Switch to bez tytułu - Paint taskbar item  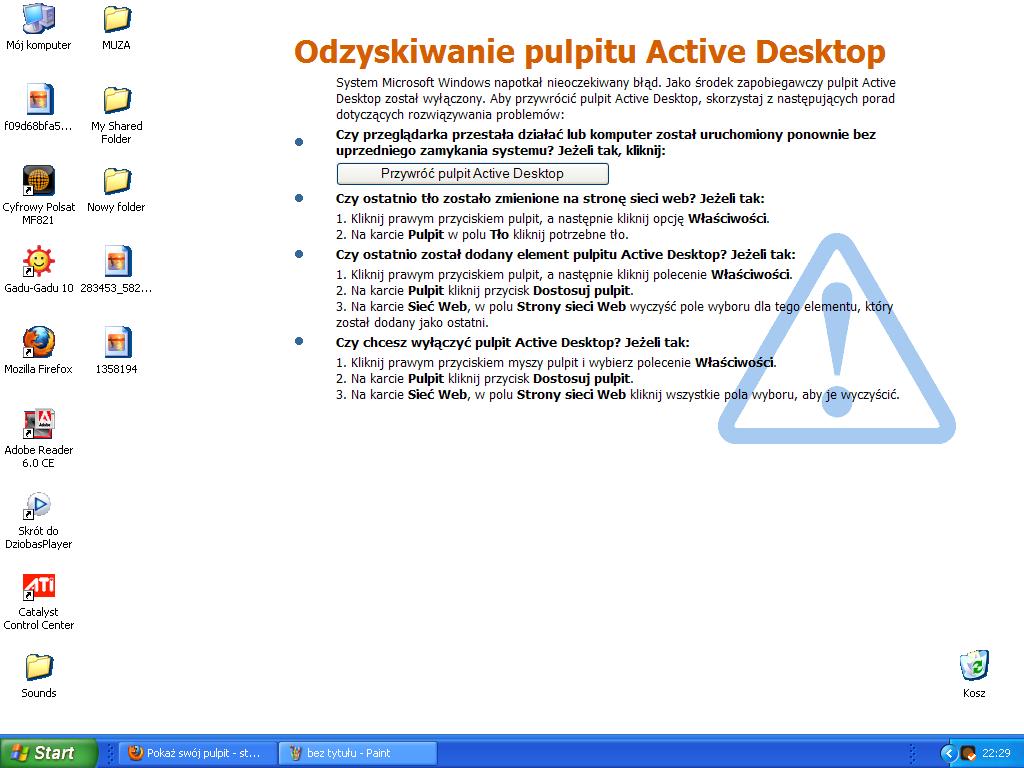357,753
